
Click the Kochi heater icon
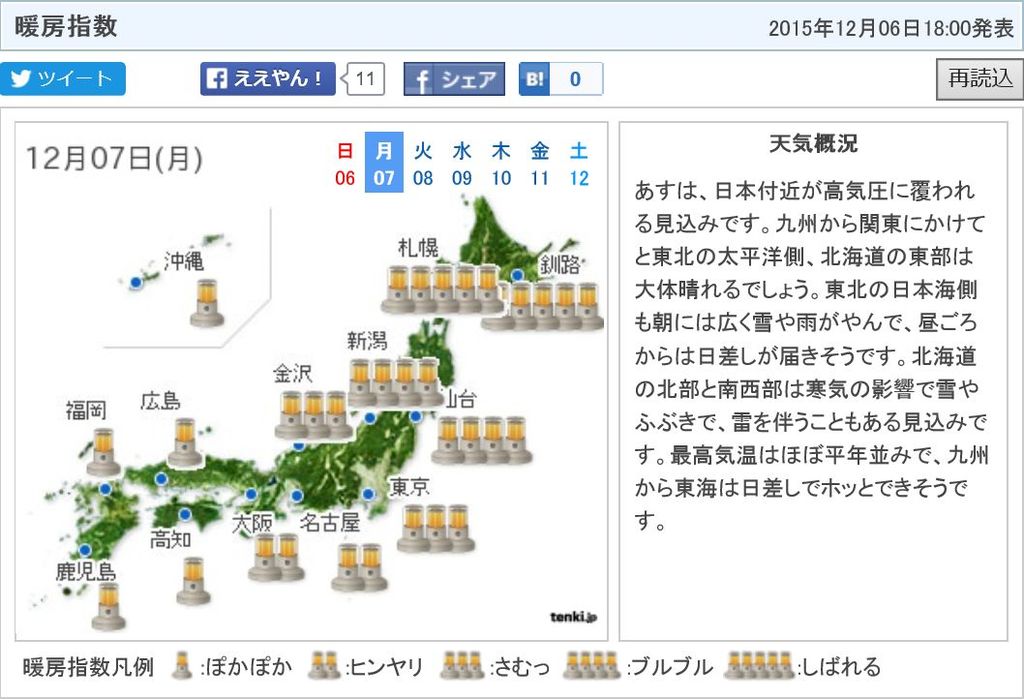(x=194, y=581)
